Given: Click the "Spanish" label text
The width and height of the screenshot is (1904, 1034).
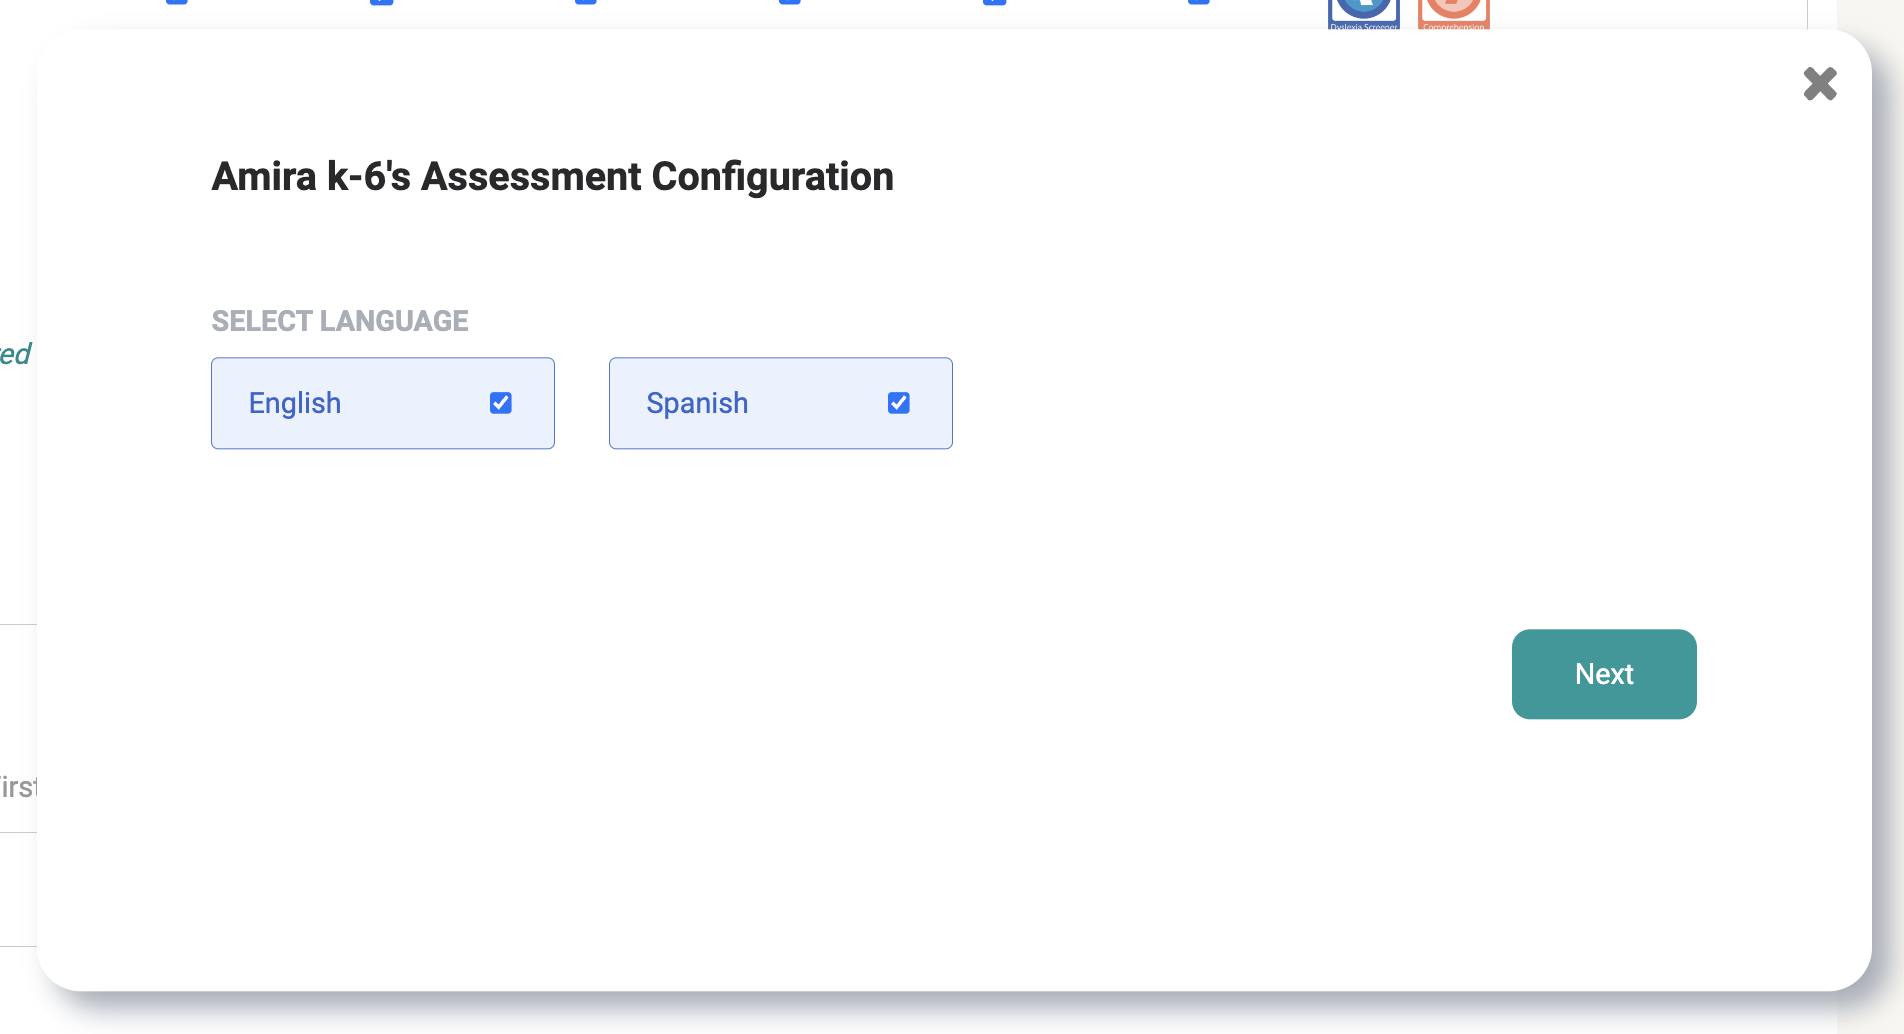Looking at the screenshot, I should pyautogui.click(x=697, y=403).
